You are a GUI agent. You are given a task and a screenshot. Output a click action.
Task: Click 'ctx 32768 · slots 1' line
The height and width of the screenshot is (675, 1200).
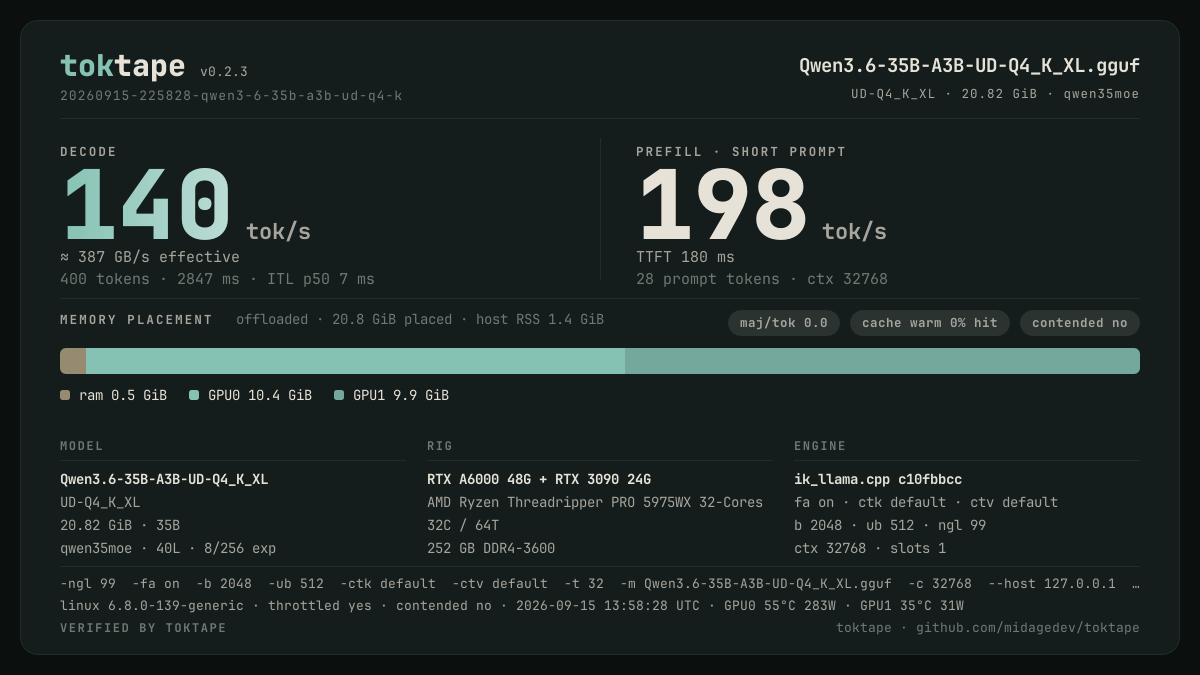click(870, 548)
